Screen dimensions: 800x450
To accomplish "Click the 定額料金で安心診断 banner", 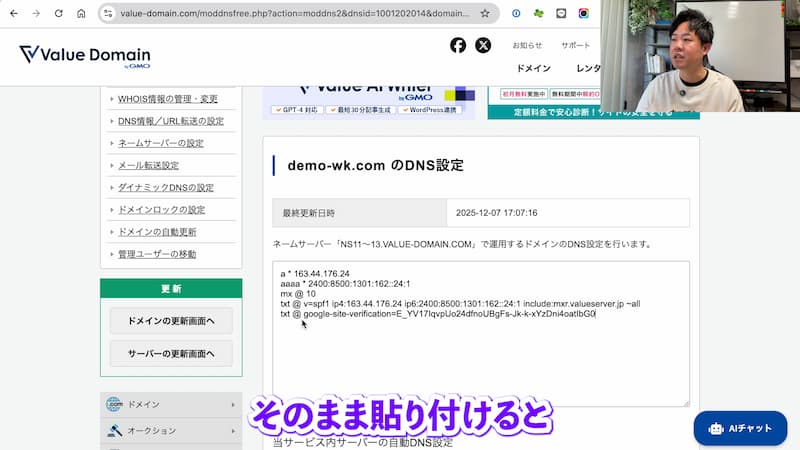I will point(593,103).
